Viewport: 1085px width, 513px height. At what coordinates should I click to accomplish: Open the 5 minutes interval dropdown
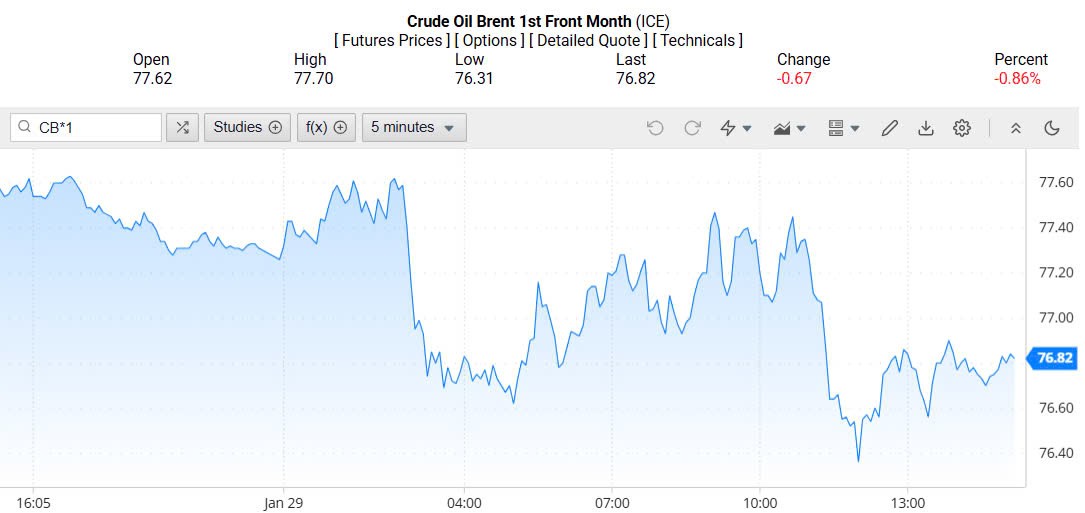click(x=414, y=127)
